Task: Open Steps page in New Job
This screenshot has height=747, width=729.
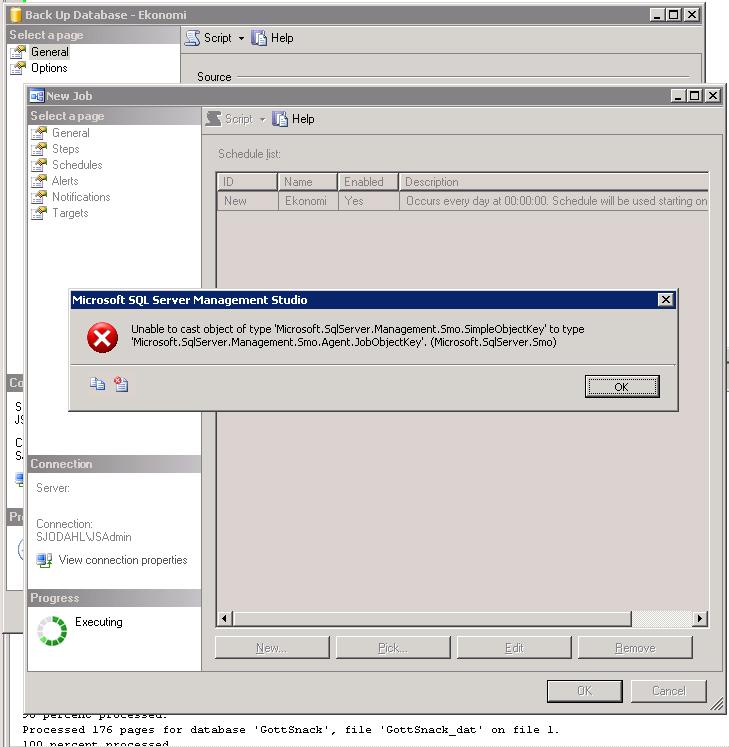Action: click(66, 149)
